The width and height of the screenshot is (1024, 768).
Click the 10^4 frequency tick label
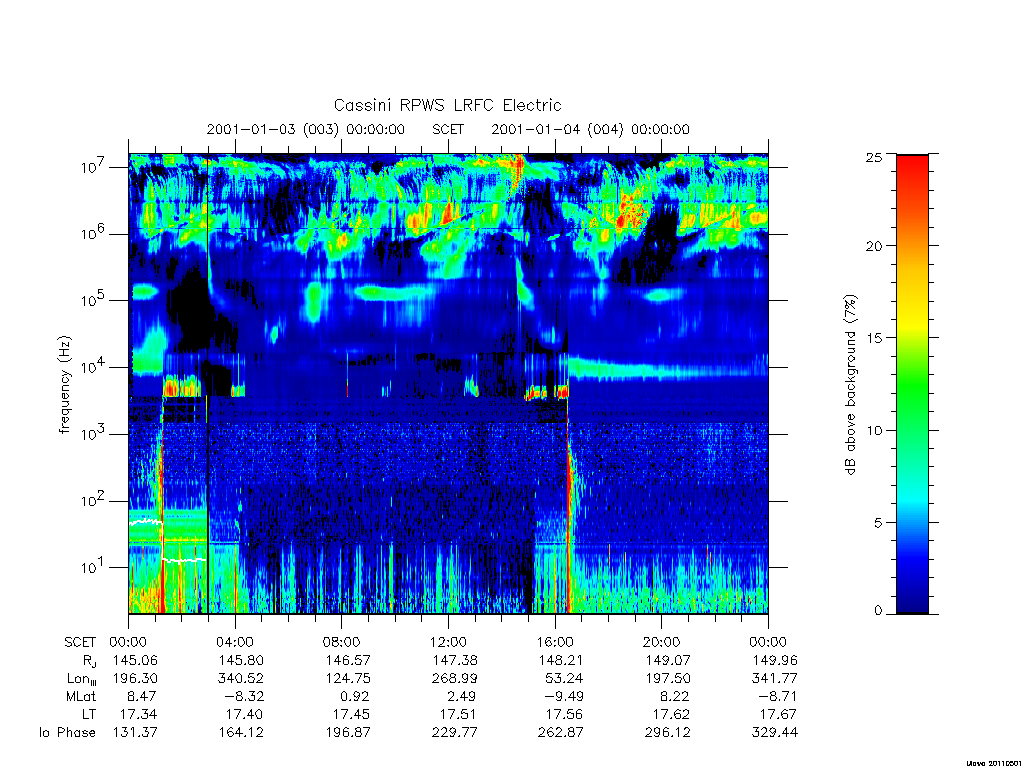[x=94, y=368]
